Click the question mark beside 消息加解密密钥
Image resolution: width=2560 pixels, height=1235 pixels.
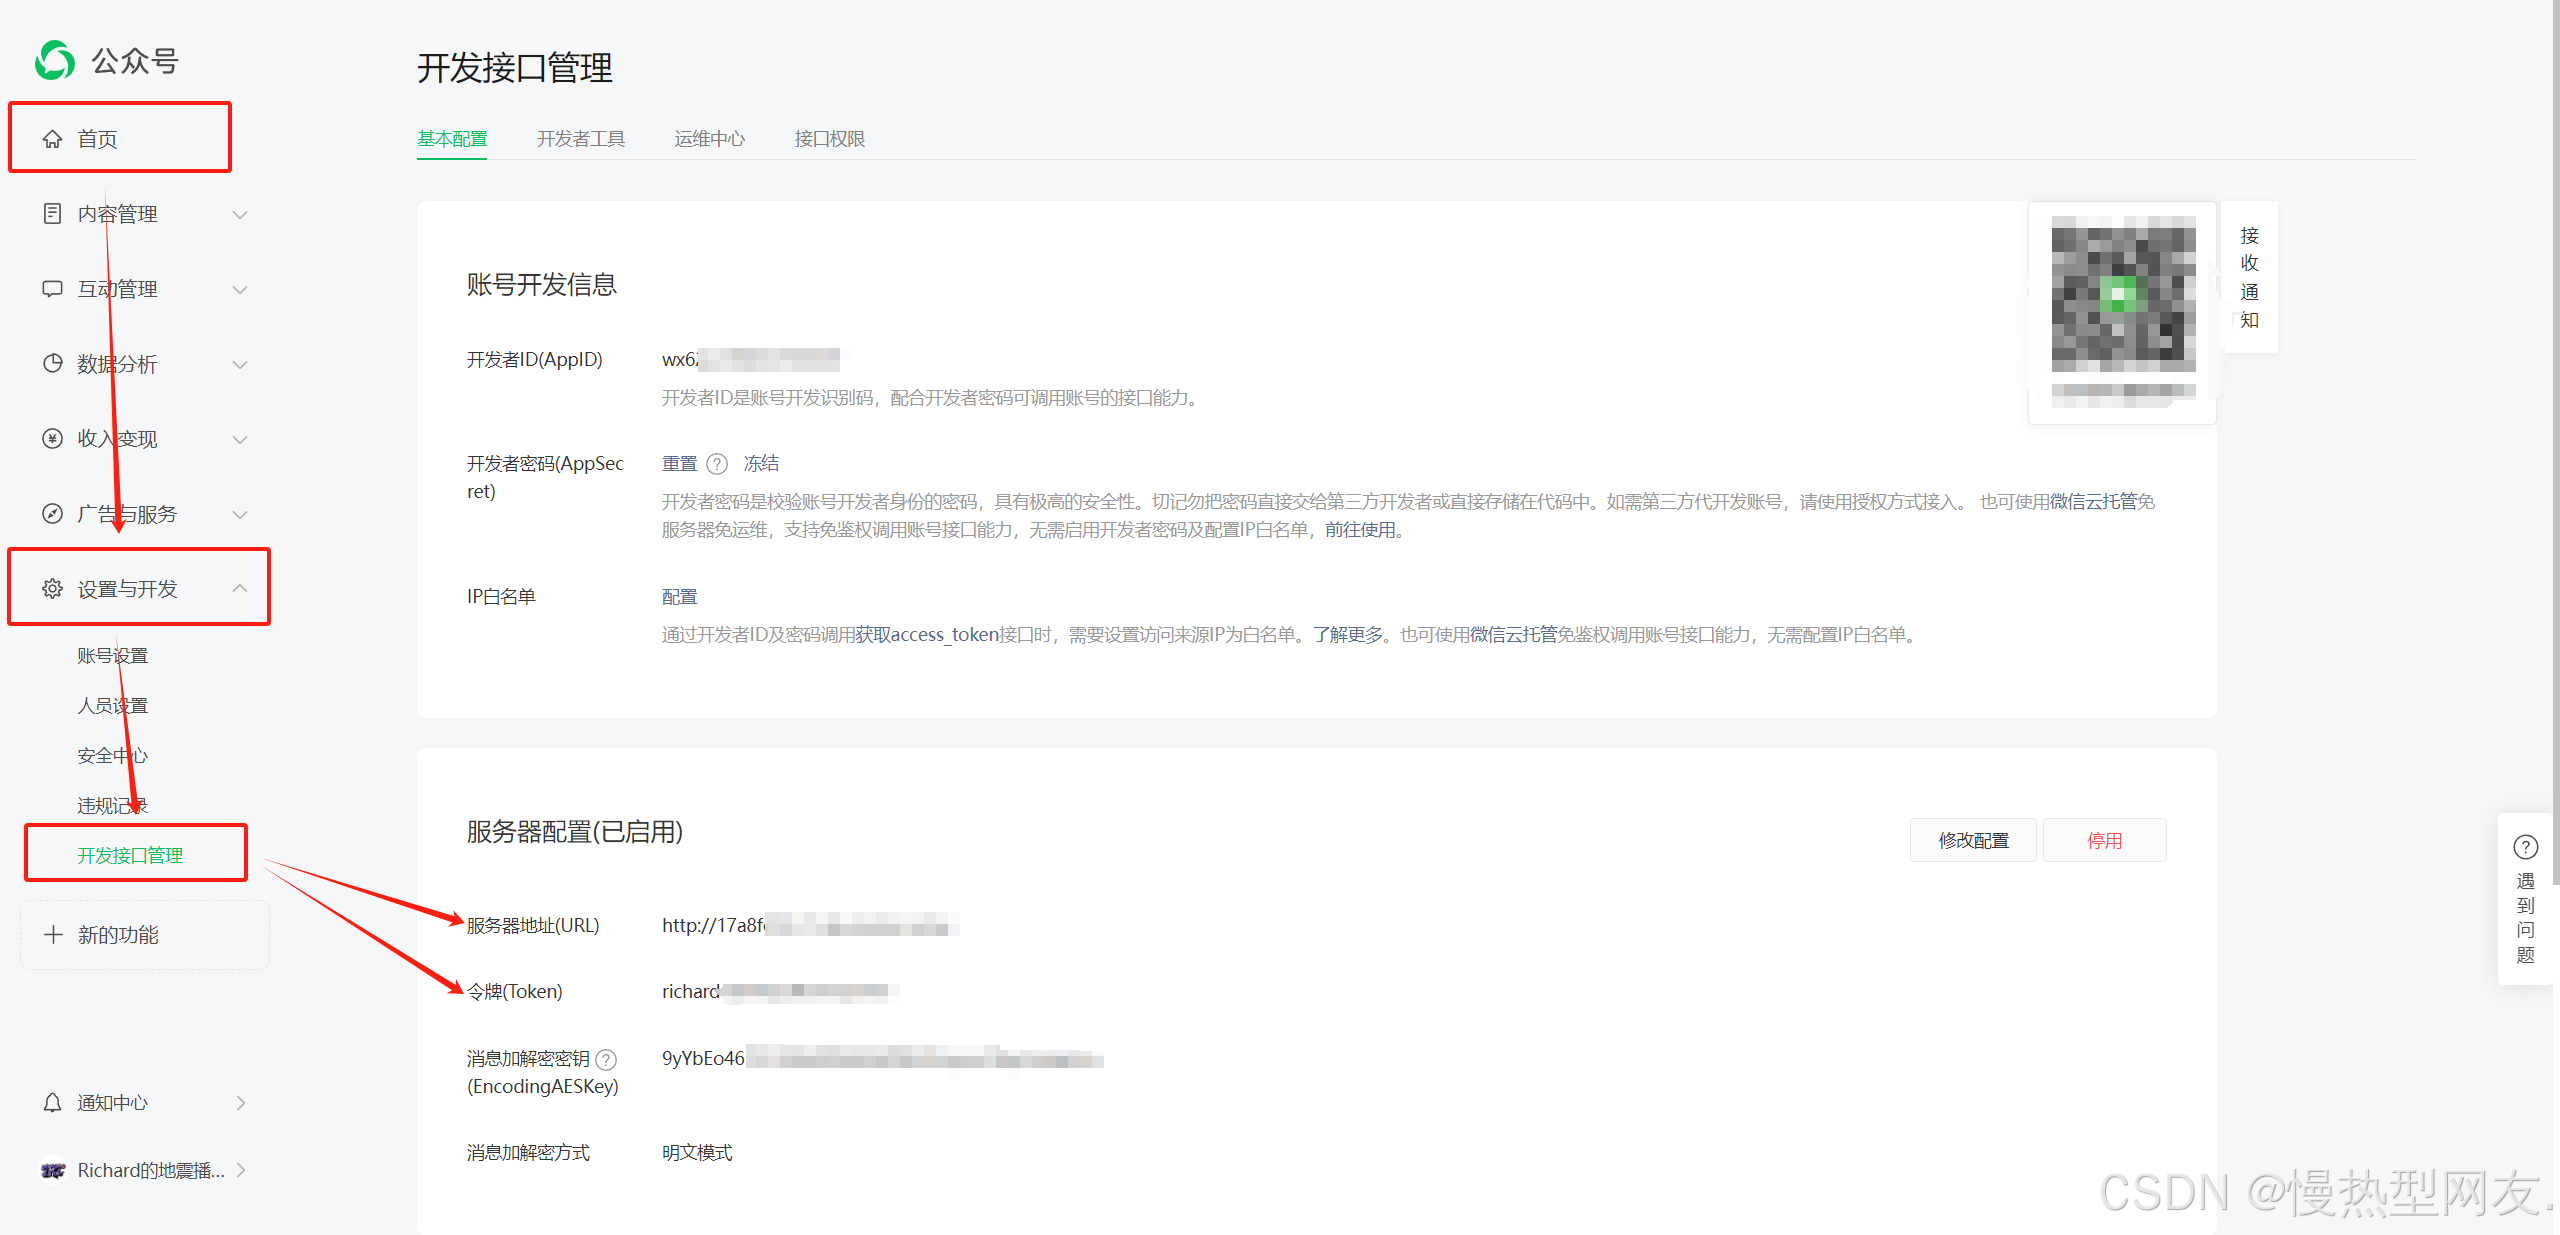(606, 1059)
